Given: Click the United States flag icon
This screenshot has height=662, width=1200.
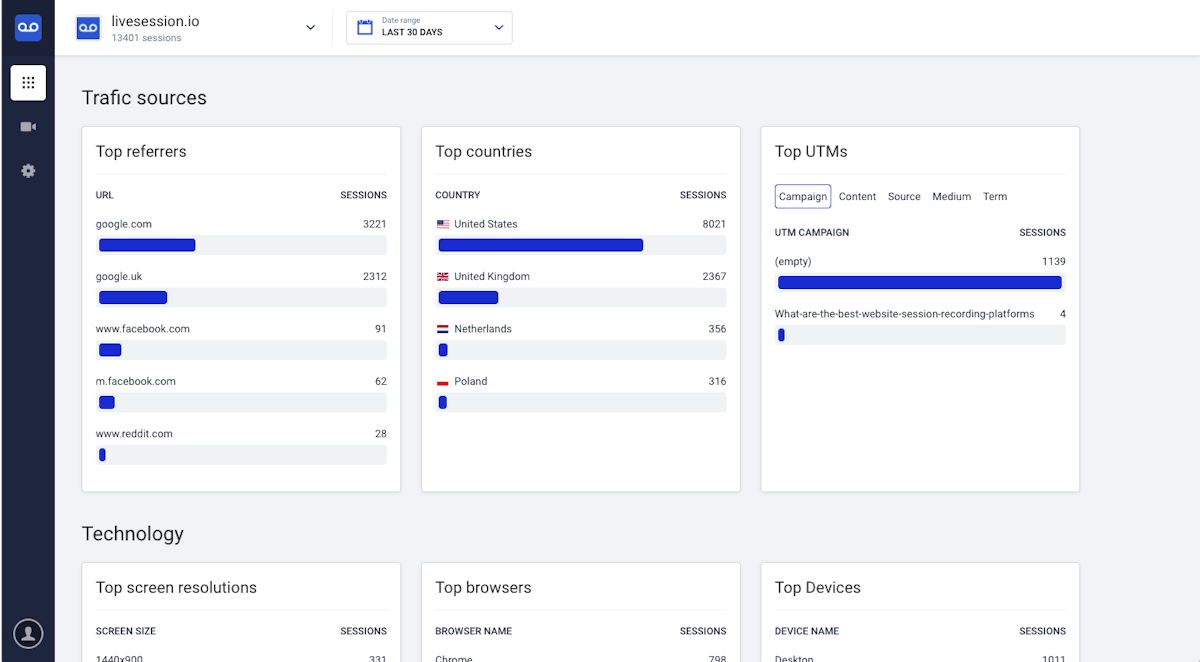Looking at the screenshot, I should 443,224.
